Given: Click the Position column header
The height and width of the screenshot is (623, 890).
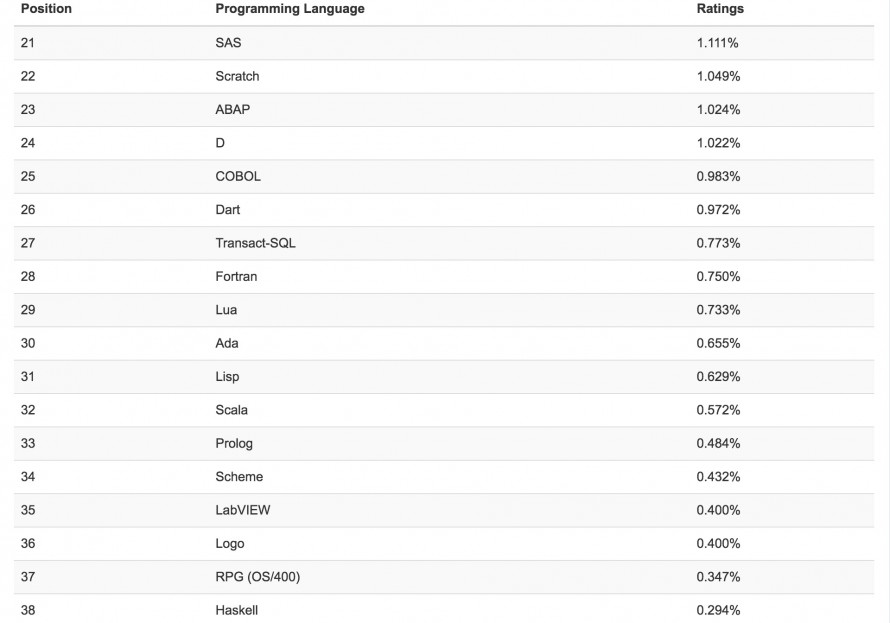Looking at the screenshot, I should (x=46, y=9).
